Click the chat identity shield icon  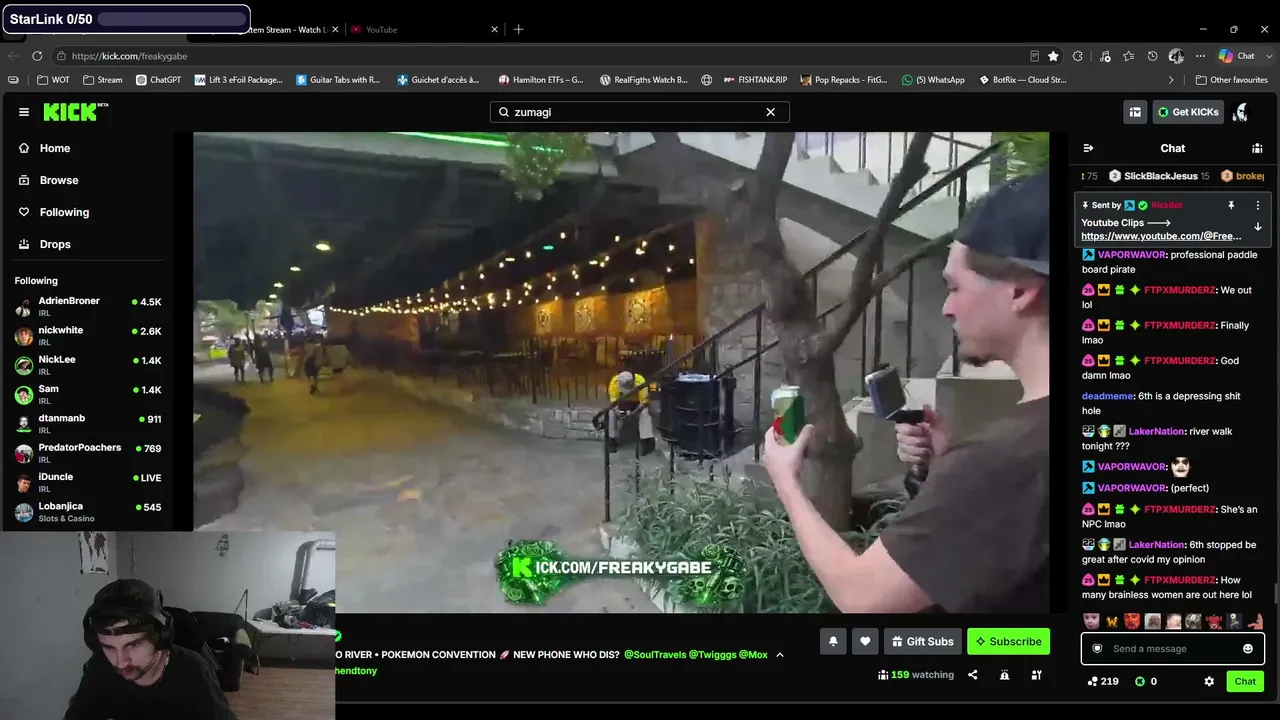(1097, 649)
